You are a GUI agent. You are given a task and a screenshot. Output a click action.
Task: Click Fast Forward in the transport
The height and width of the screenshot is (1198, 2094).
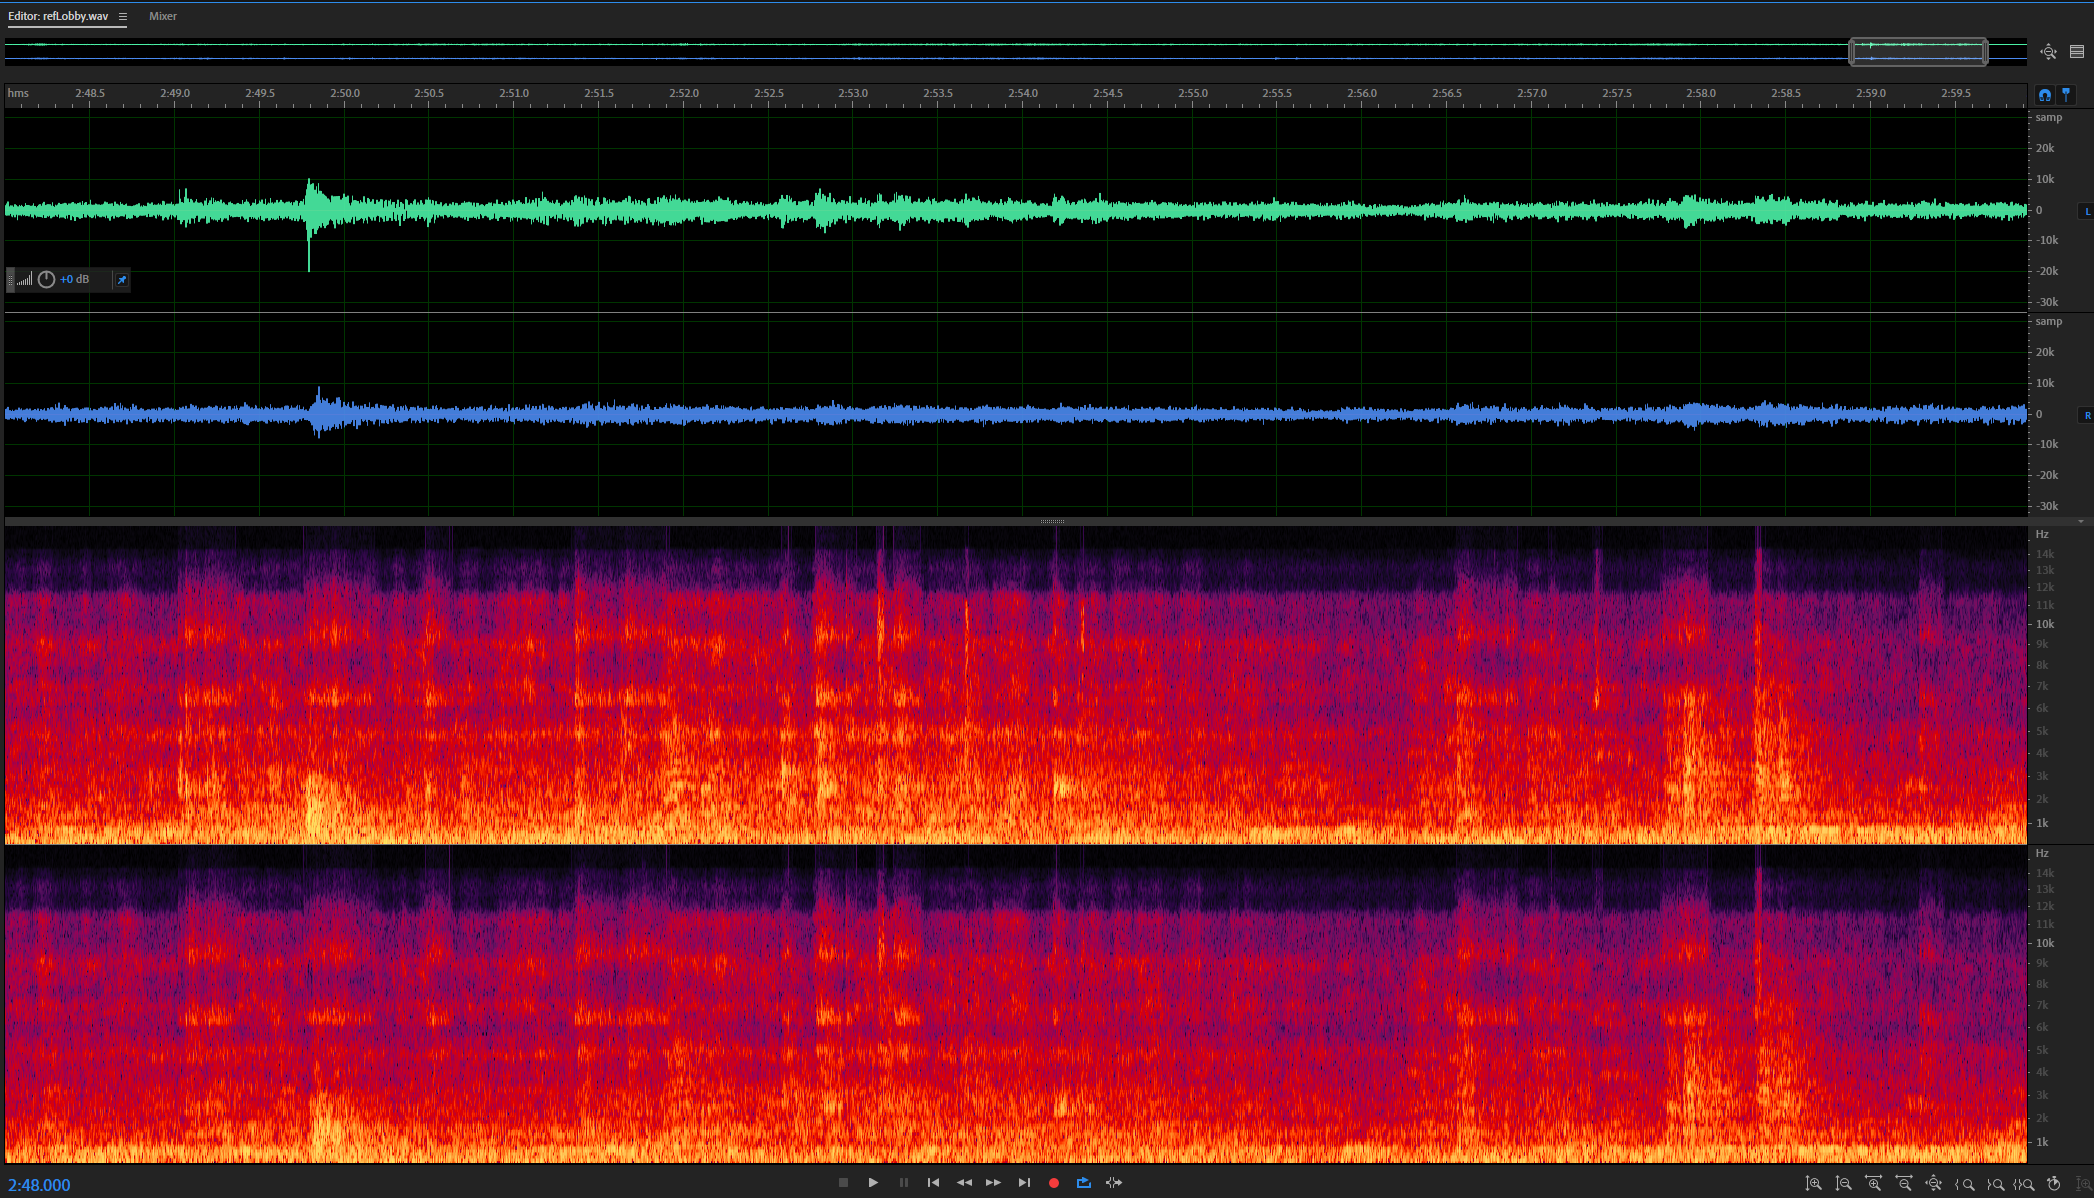993,1183
